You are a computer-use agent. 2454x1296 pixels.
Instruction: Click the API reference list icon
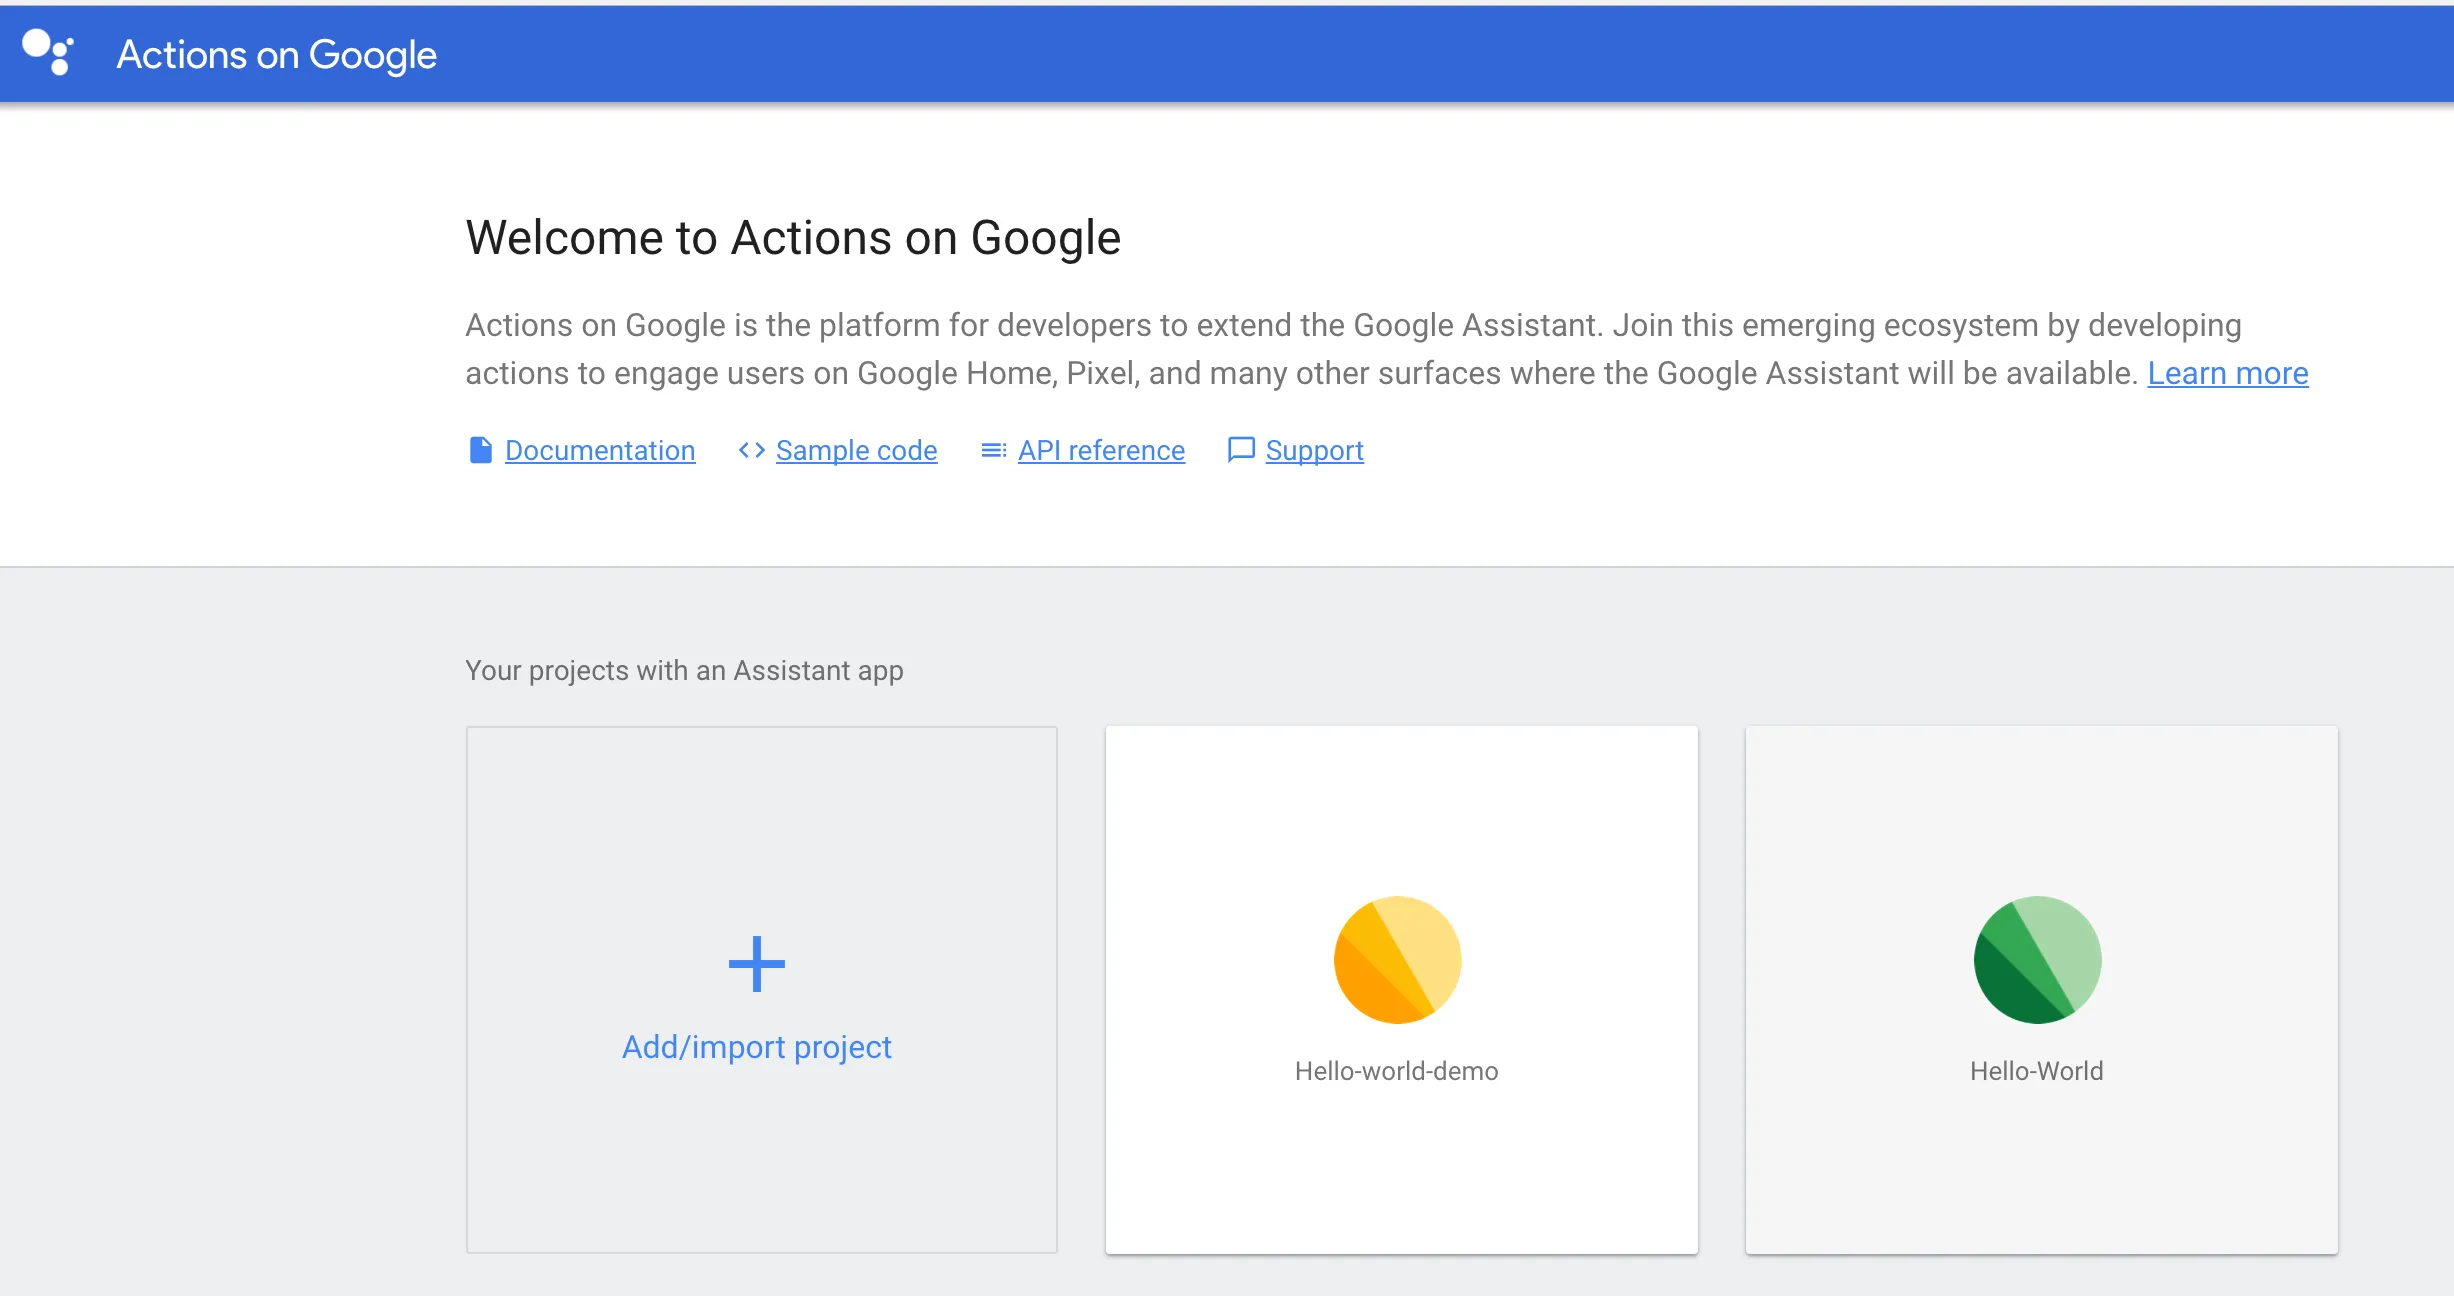tap(993, 450)
